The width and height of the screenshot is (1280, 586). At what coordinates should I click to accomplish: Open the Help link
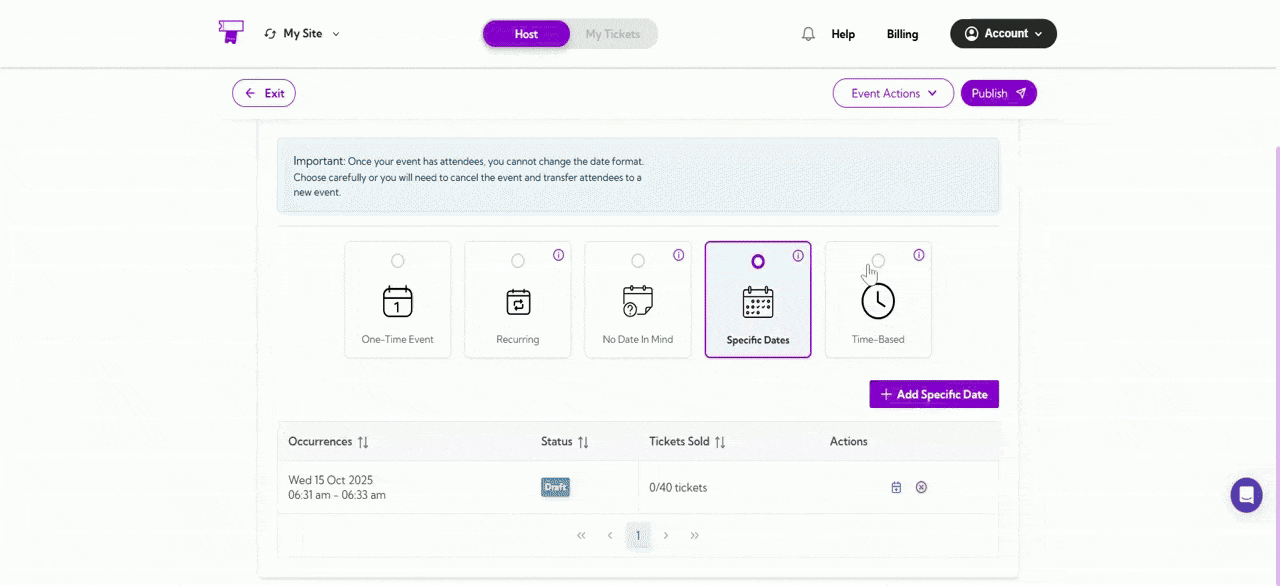[843, 34]
